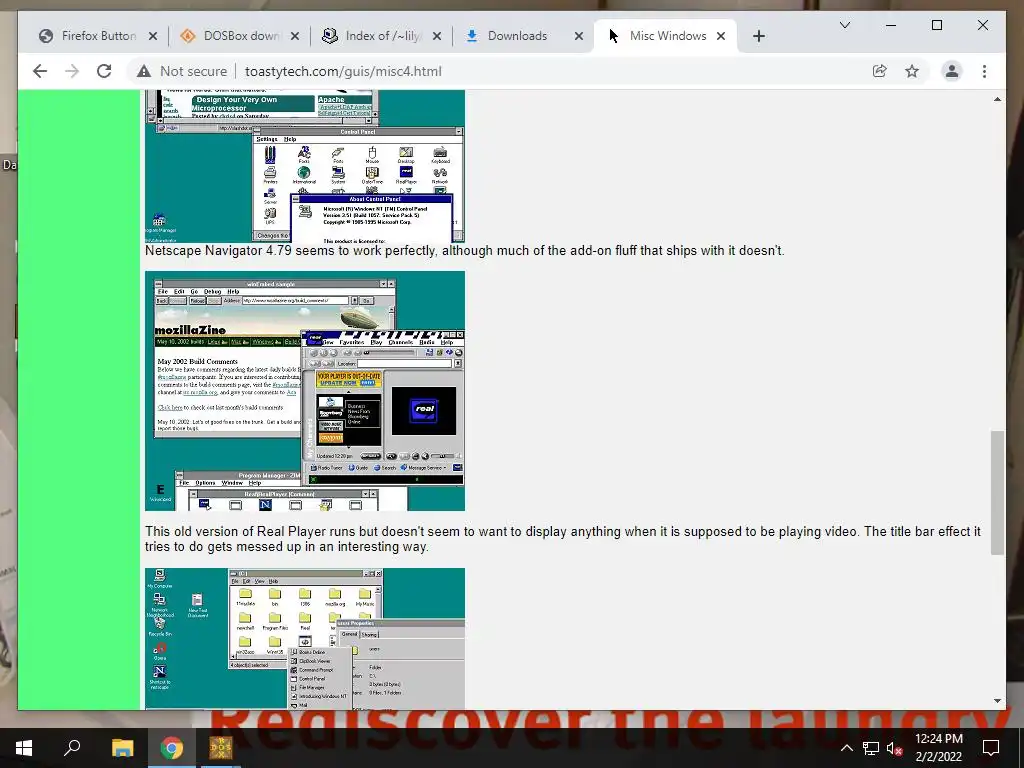Close the Downloads tab
1024x768 pixels.
(579, 37)
